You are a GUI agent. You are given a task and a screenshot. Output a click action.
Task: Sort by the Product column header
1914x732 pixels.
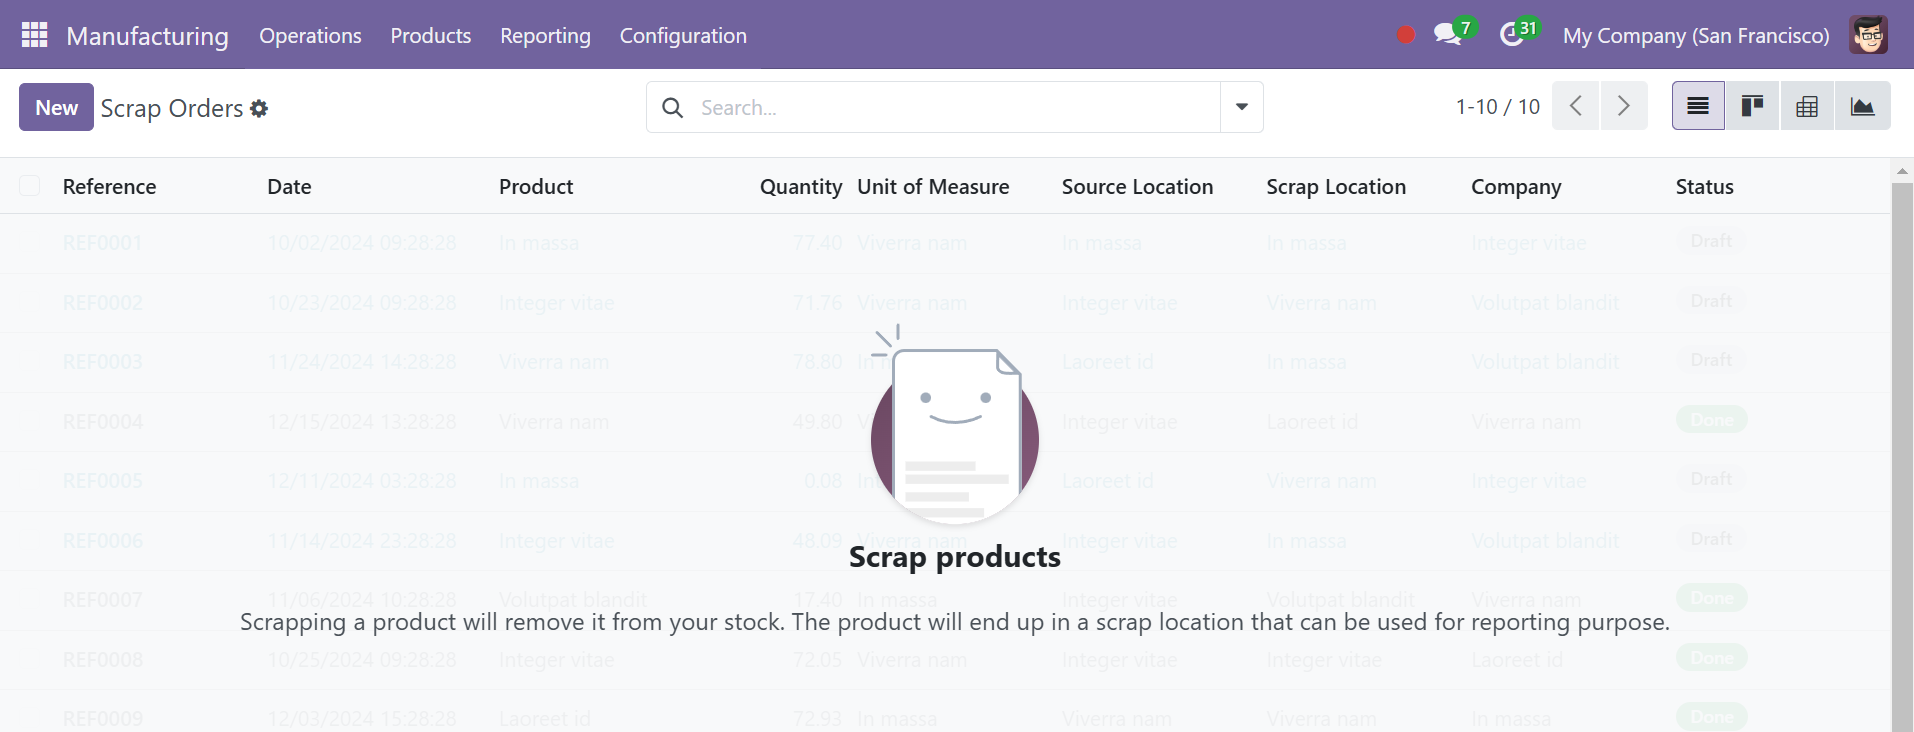[536, 187]
